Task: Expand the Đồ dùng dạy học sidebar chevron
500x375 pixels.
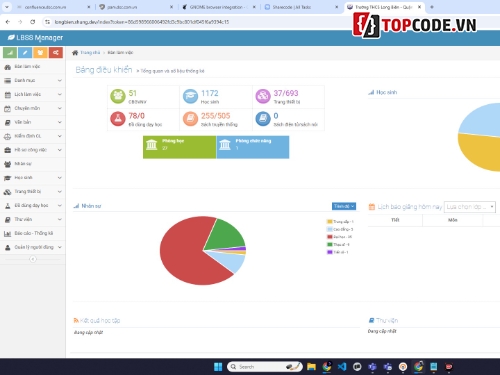Action: click(60, 205)
